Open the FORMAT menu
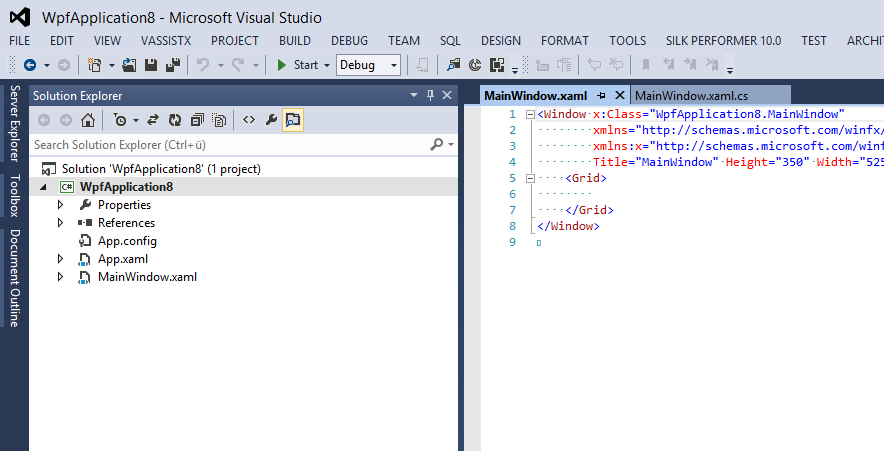Screen dimensions: 884x451 point(564,41)
